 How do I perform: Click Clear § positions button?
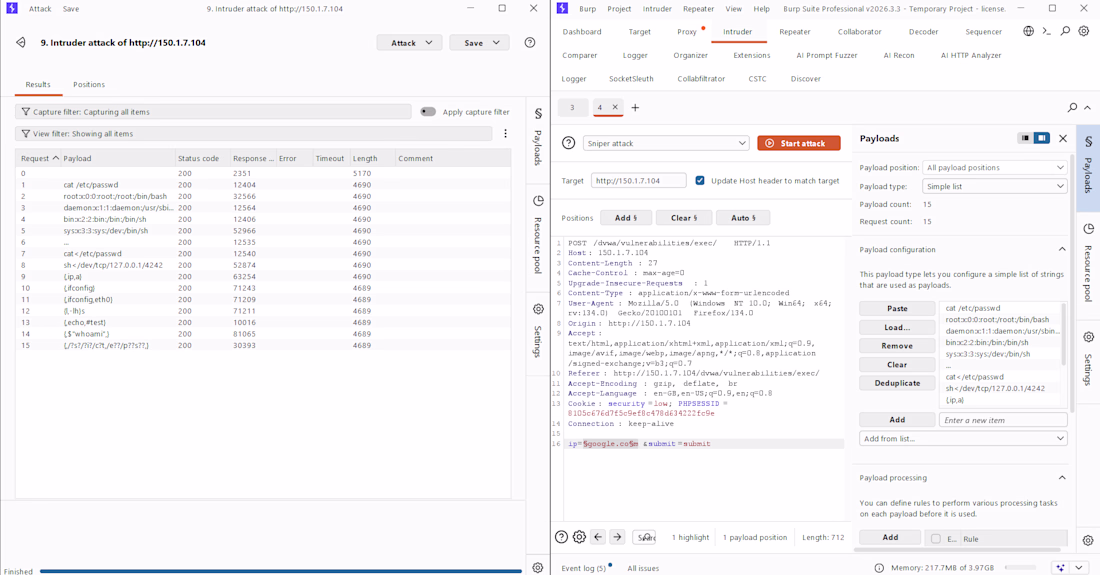684,218
